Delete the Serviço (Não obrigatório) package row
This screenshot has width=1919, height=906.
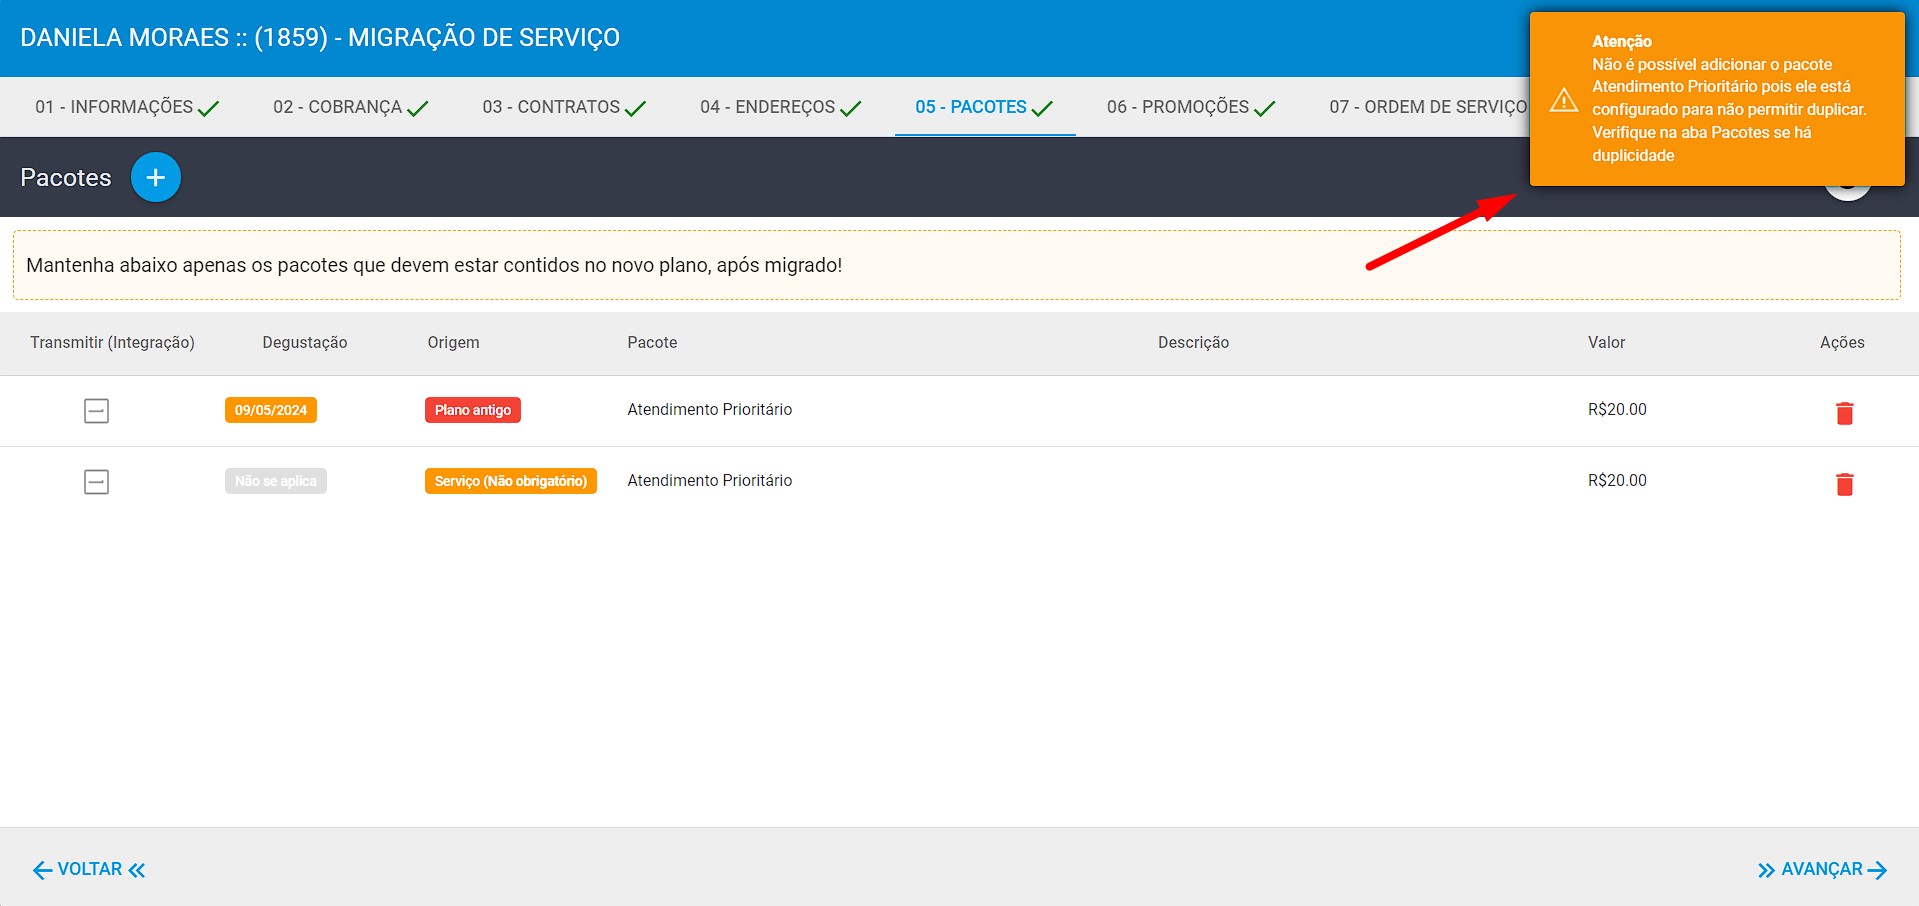click(x=1845, y=484)
